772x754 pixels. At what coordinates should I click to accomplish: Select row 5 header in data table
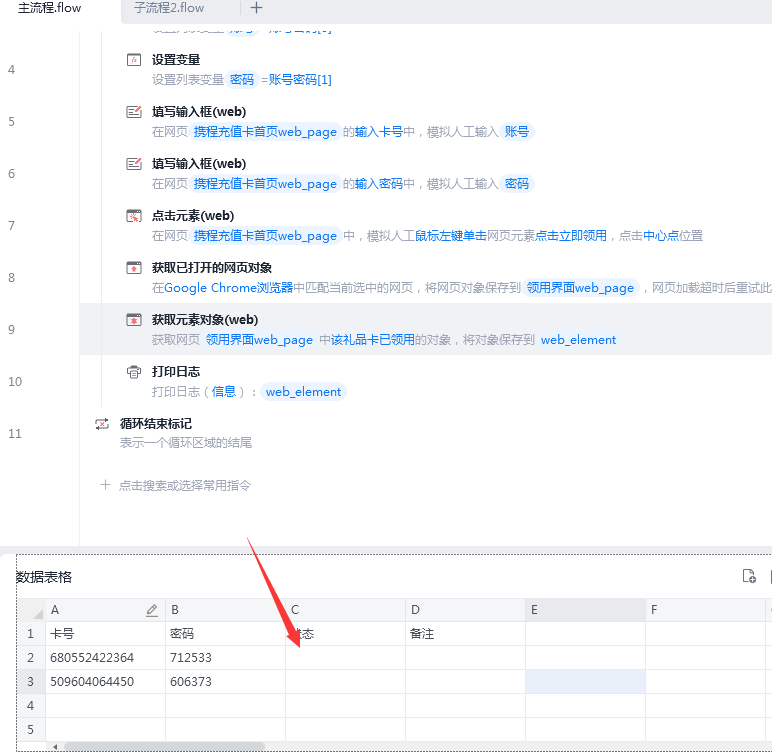32,729
